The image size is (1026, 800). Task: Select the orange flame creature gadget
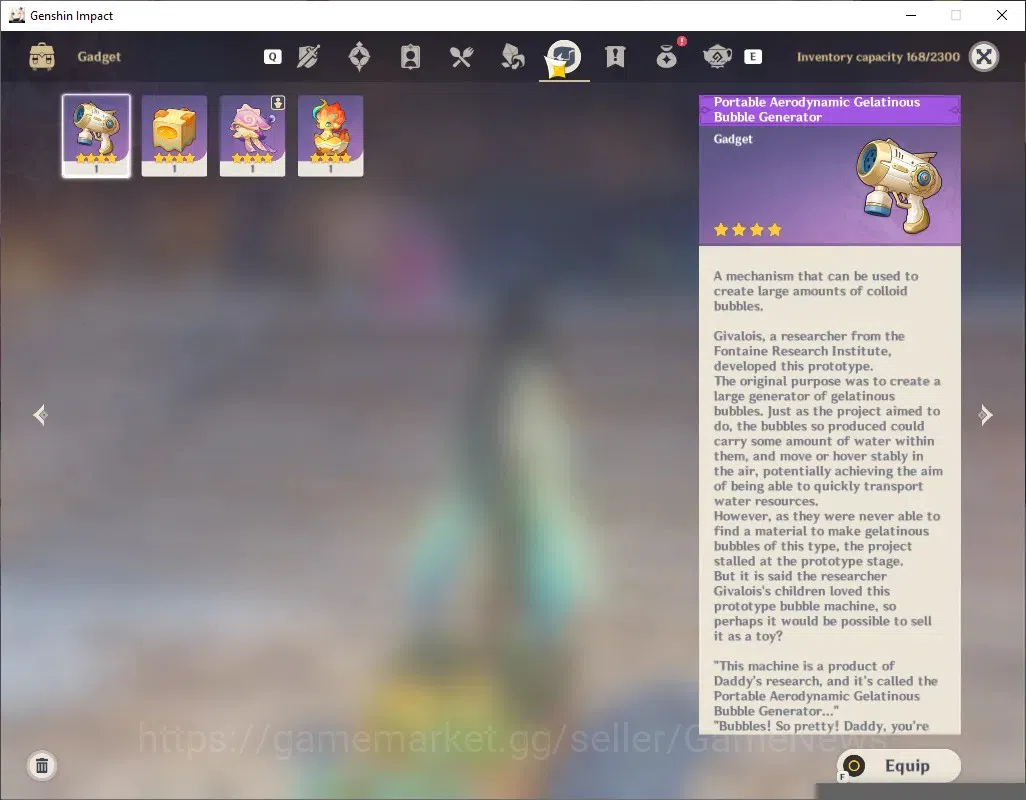click(x=330, y=136)
